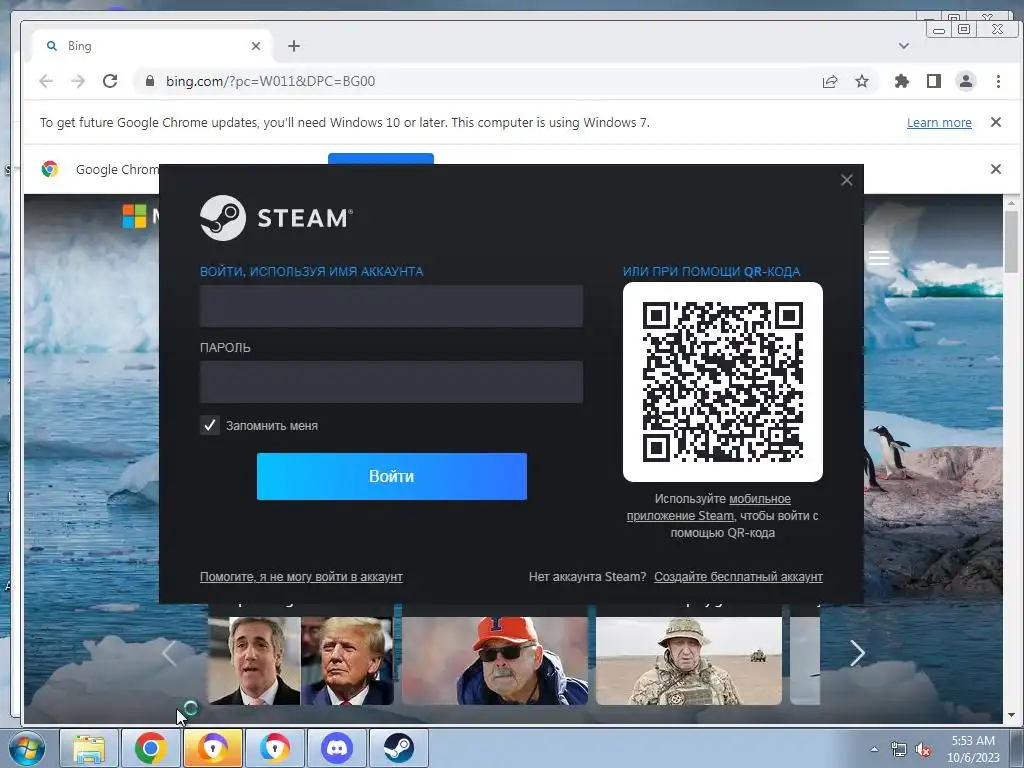1024x768 pixels.
Task: Show hidden system tray icons
Action: (x=874, y=749)
